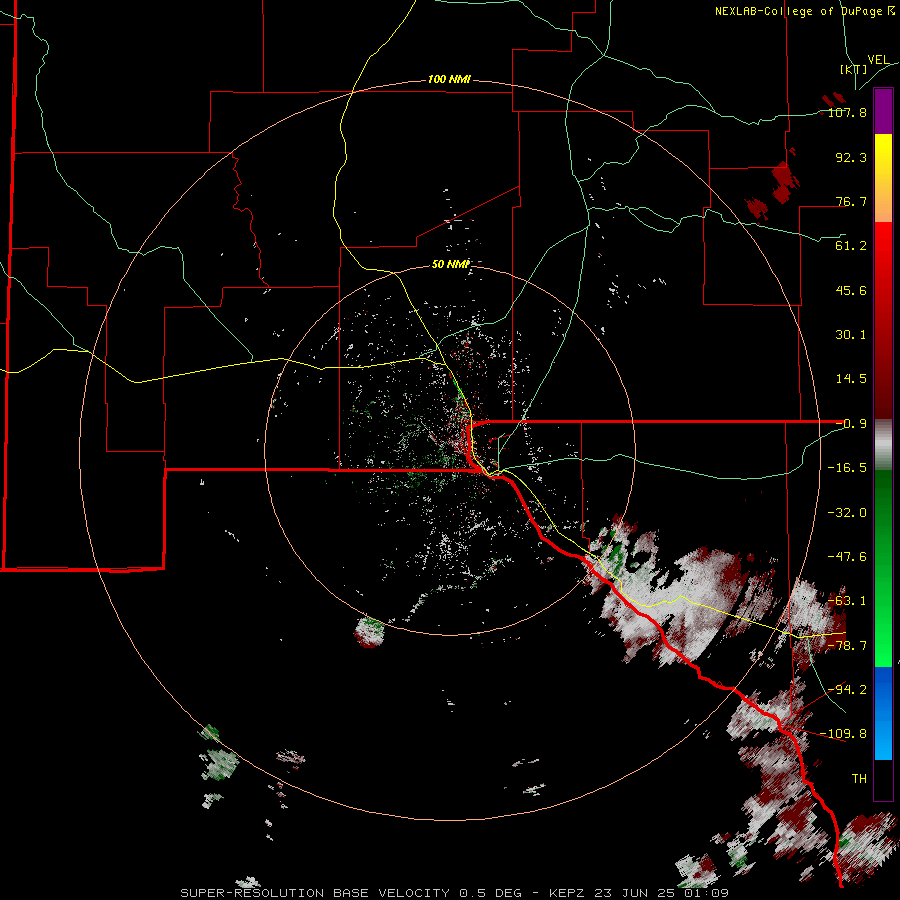Pick the purple top segment of color bar
Screen dimensions: 900x900
coord(883,112)
